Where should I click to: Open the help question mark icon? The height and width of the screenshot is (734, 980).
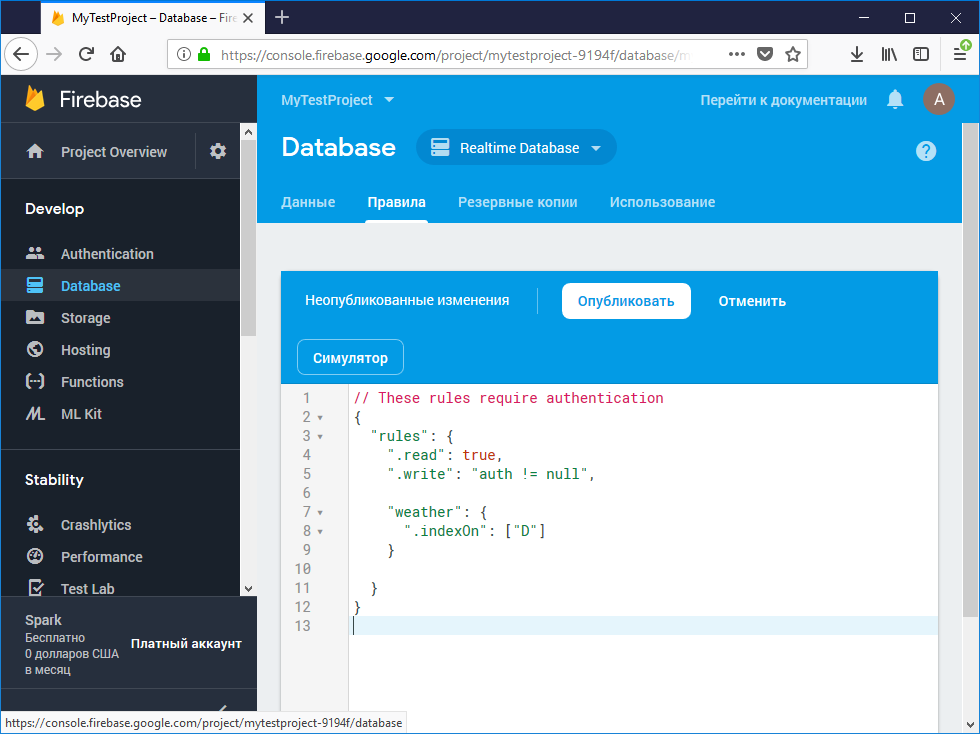[x=926, y=151]
